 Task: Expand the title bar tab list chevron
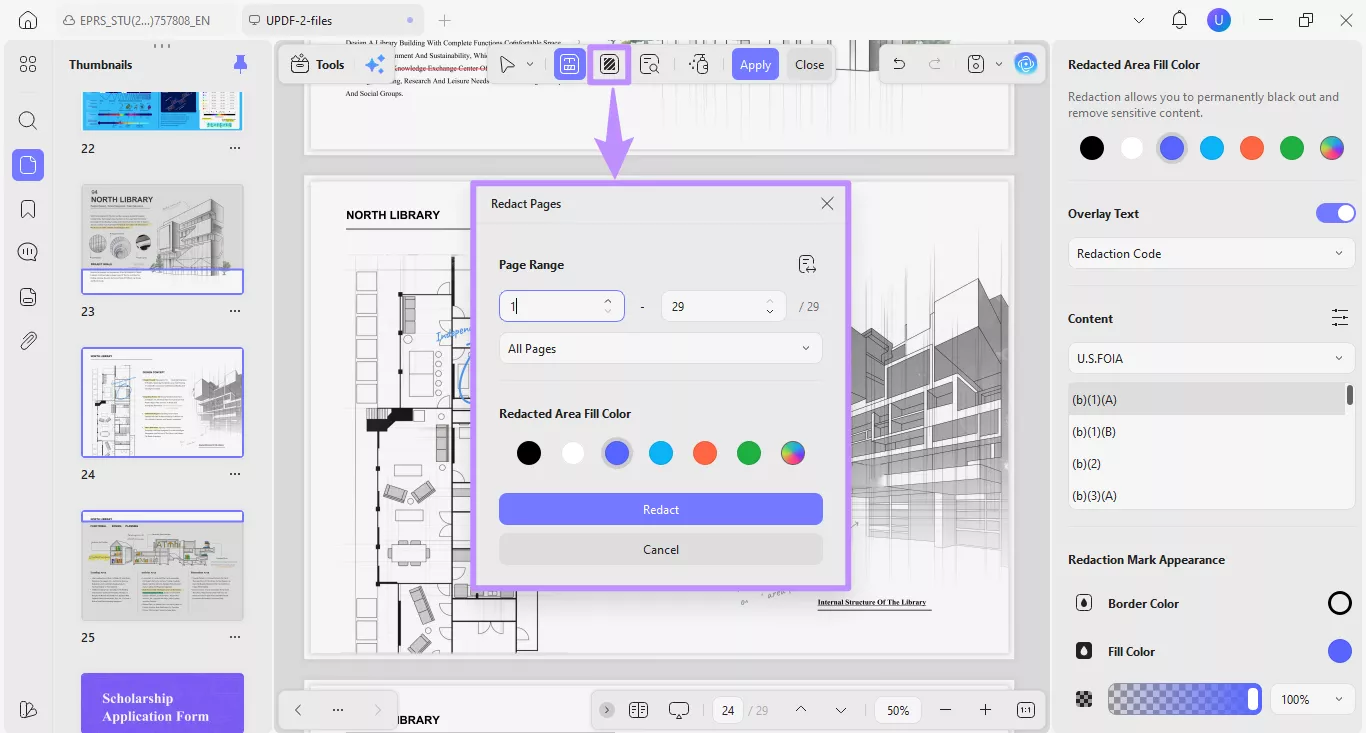coord(1139,20)
